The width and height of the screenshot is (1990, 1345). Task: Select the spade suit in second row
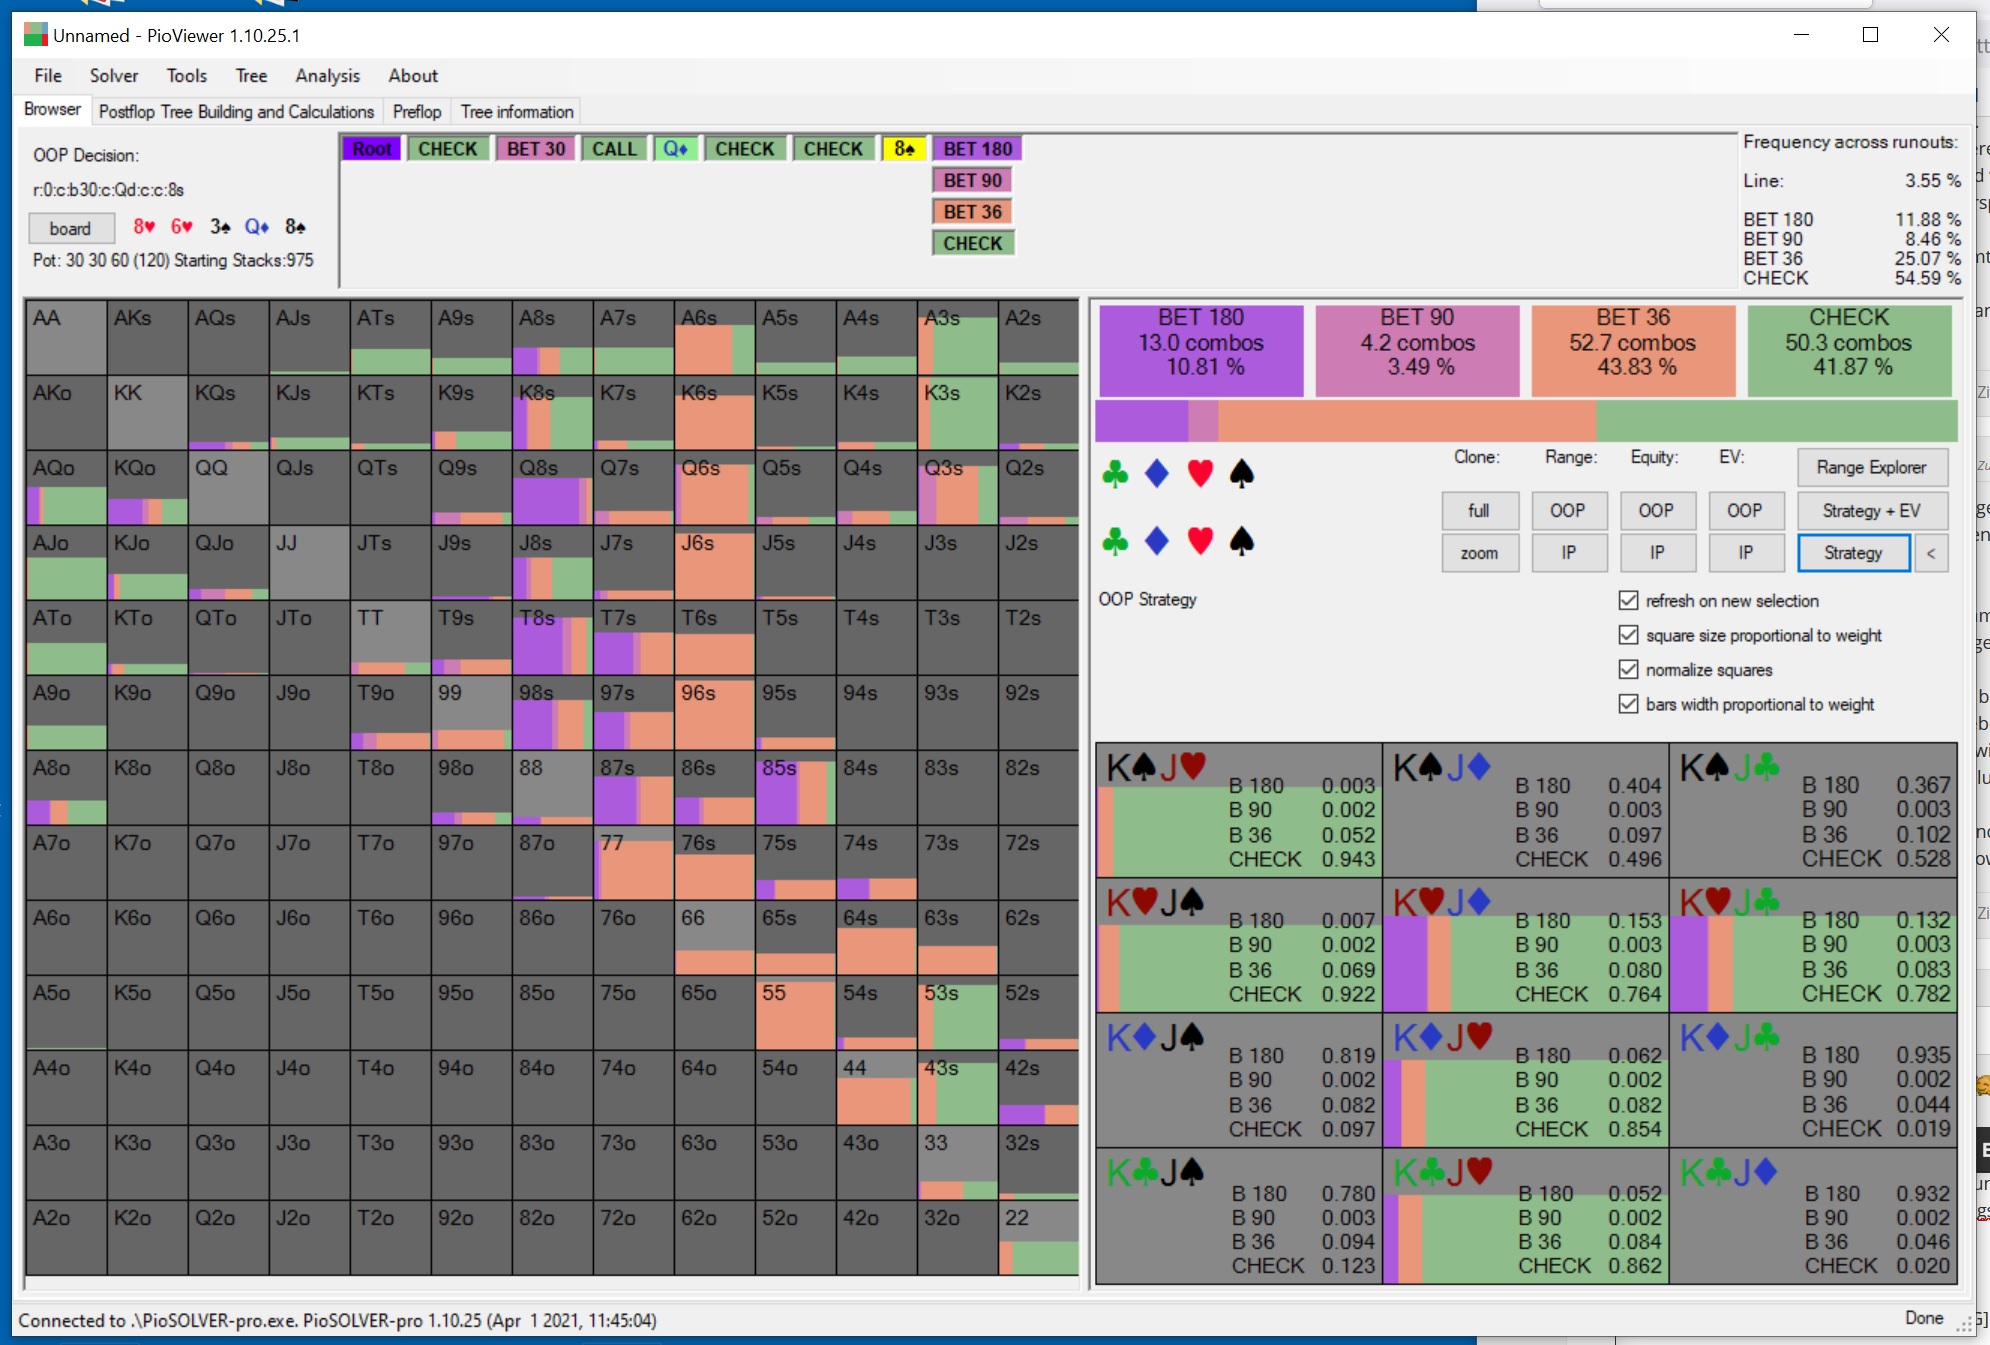(x=1242, y=541)
